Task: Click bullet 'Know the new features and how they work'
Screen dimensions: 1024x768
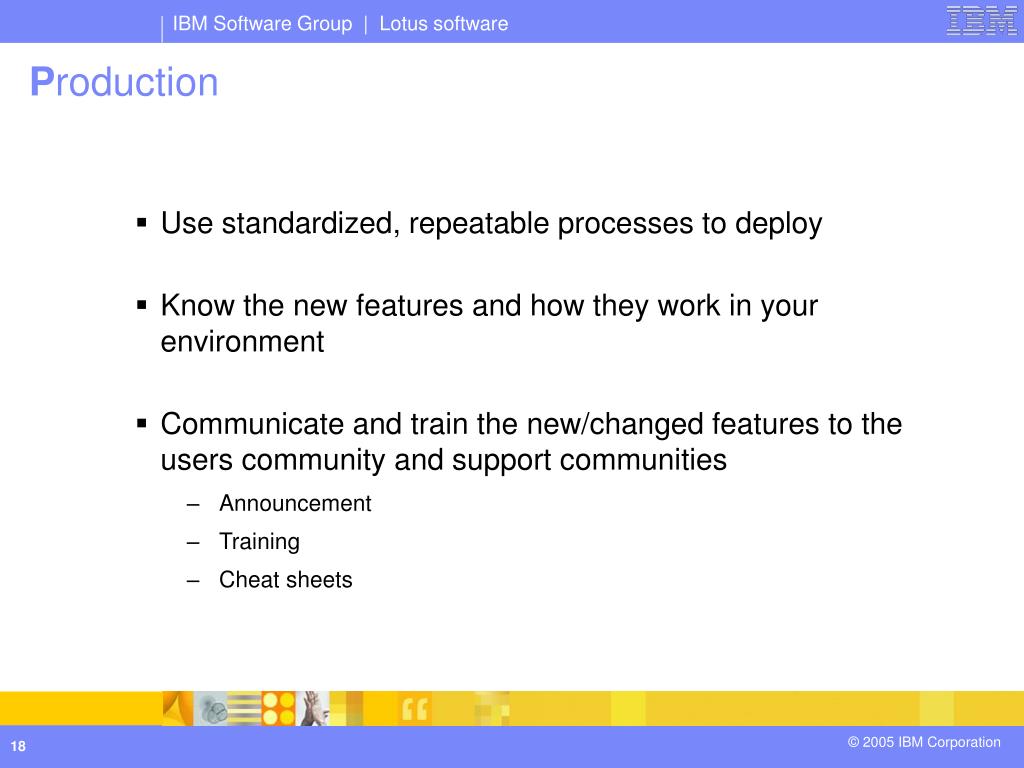Action: click(x=489, y=323)
